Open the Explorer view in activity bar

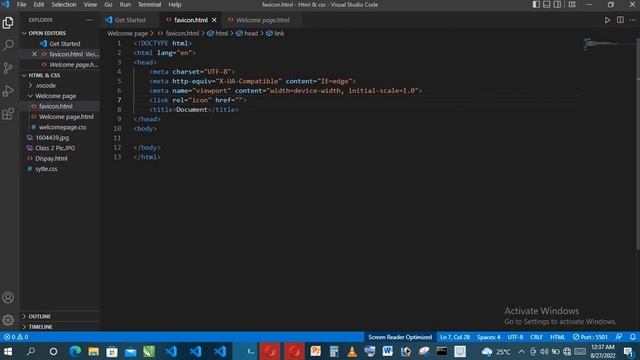click(x=8, y=22)
